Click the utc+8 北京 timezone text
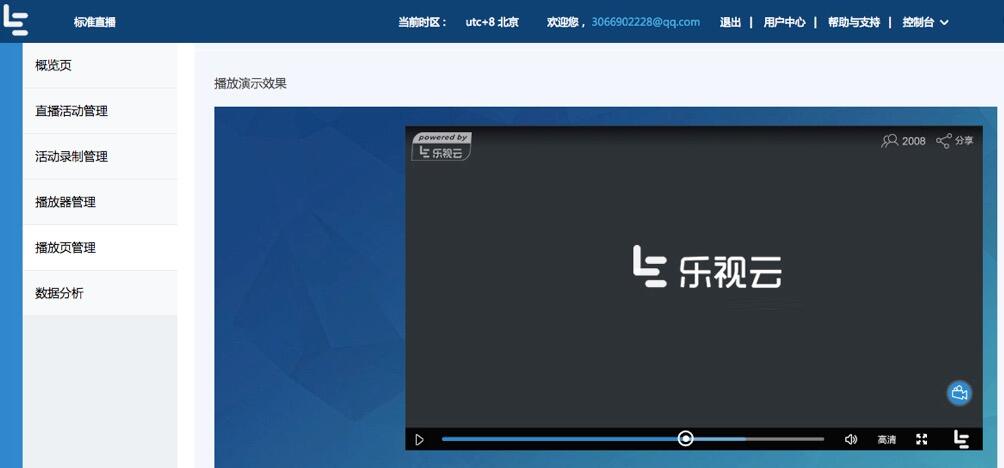This screenshot has width=1004, height=468. click(492, 22)
